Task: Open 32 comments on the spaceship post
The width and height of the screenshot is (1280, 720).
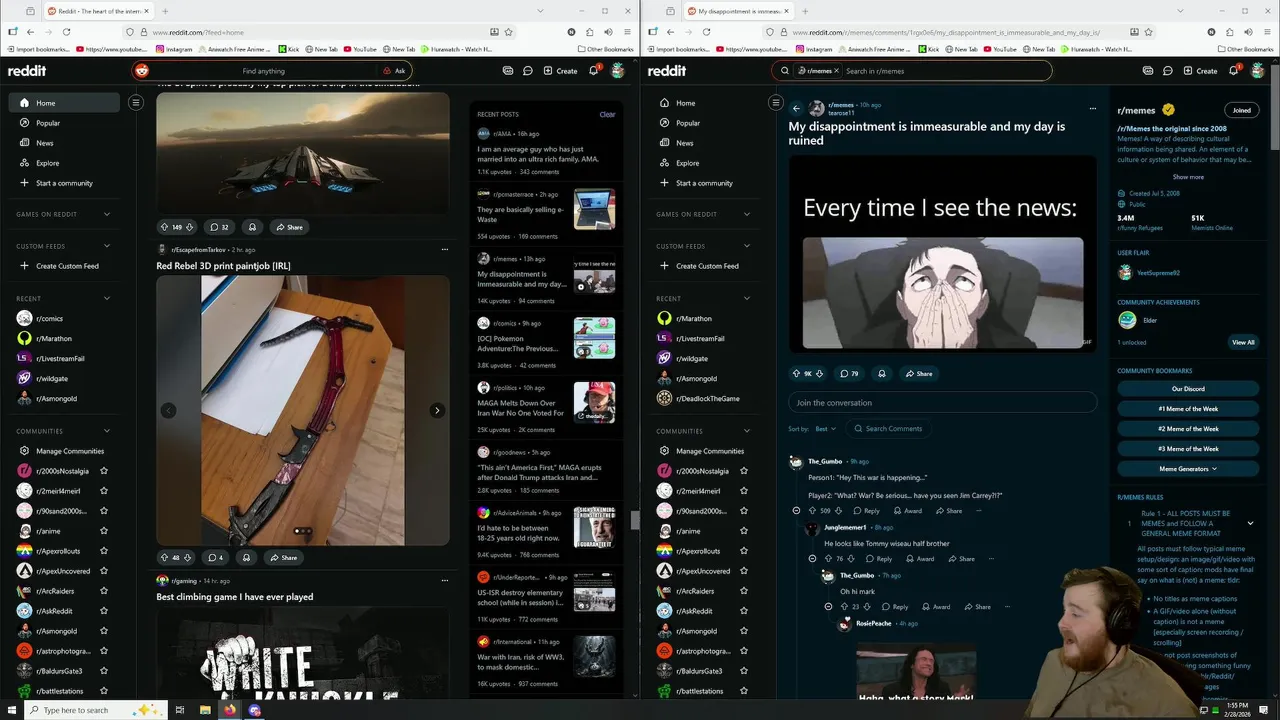Action: point(218,227)
